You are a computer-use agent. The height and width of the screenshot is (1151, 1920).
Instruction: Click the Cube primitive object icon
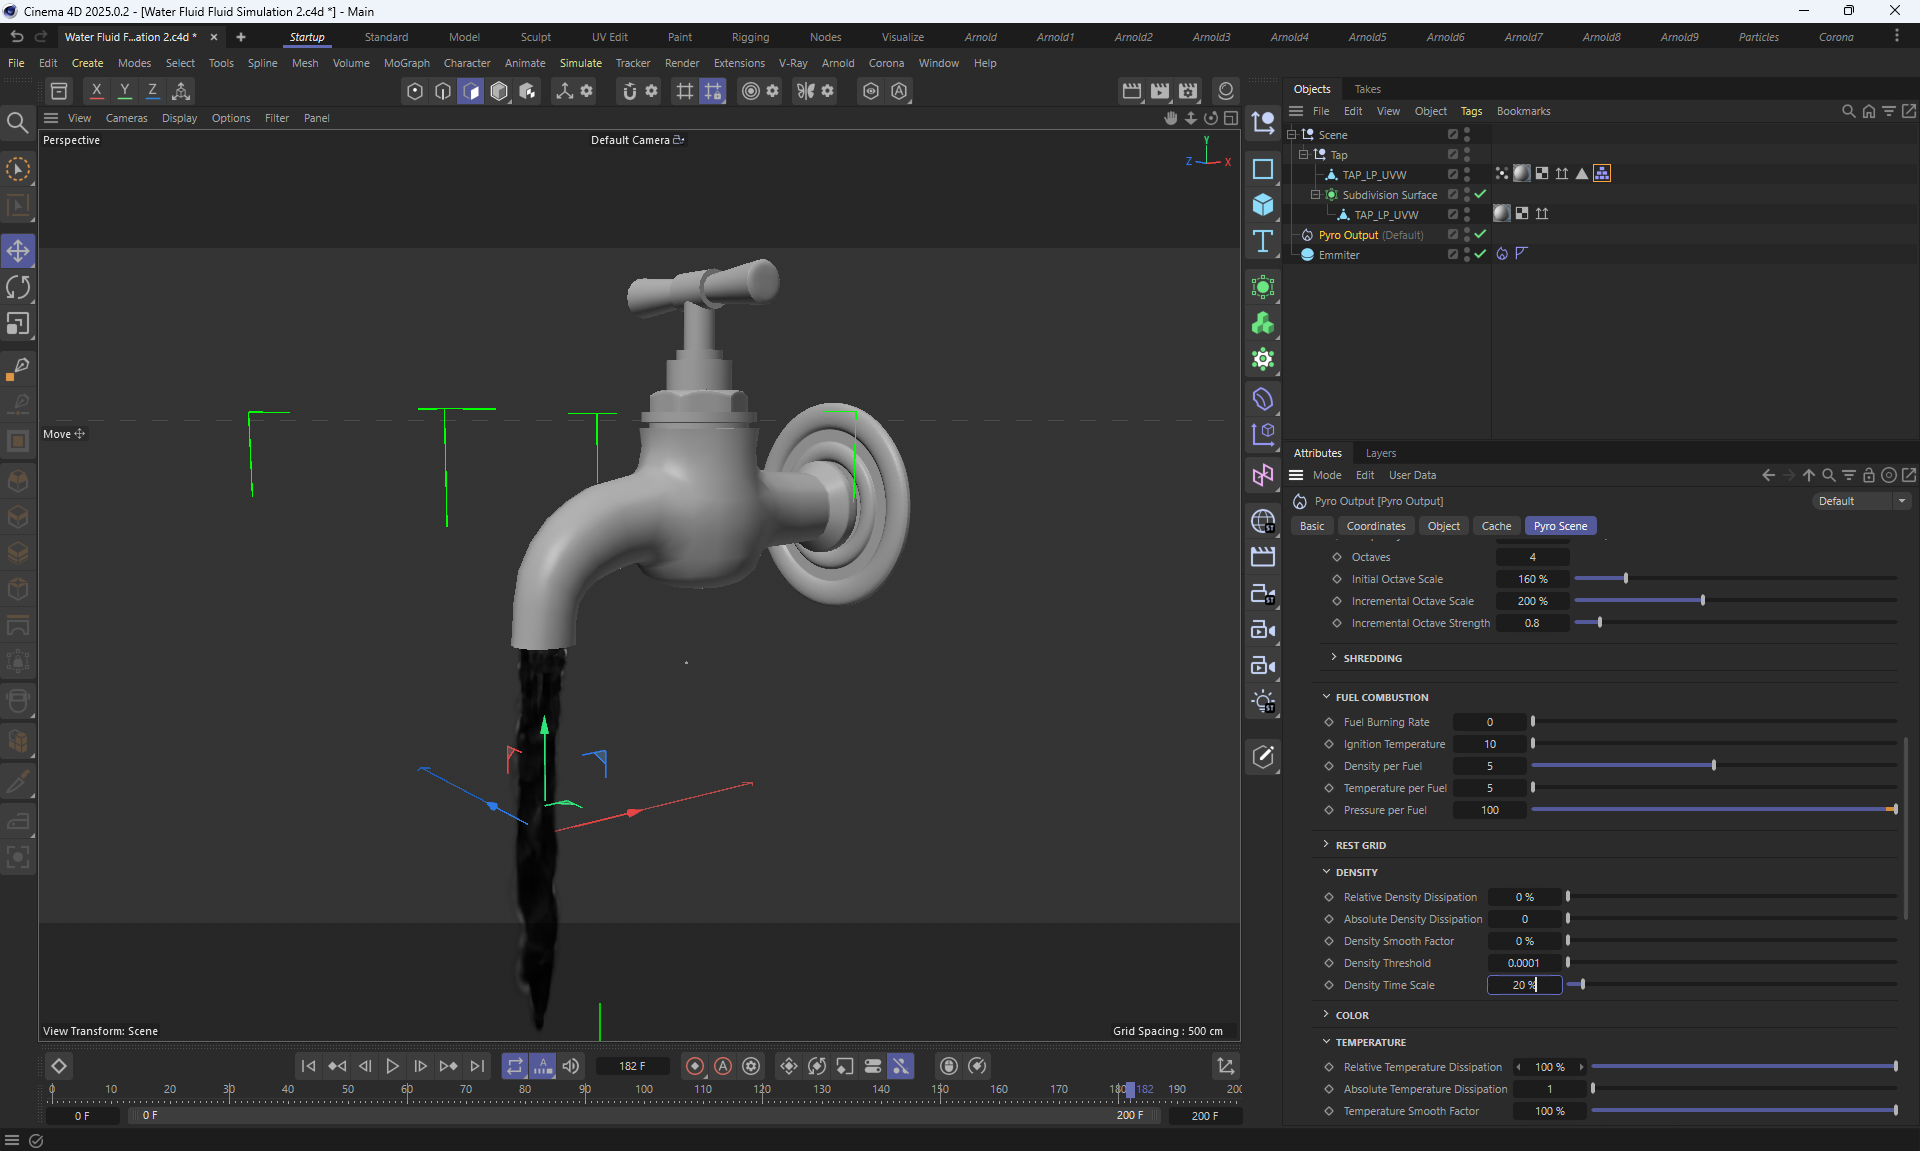(x=1263, y=205)
